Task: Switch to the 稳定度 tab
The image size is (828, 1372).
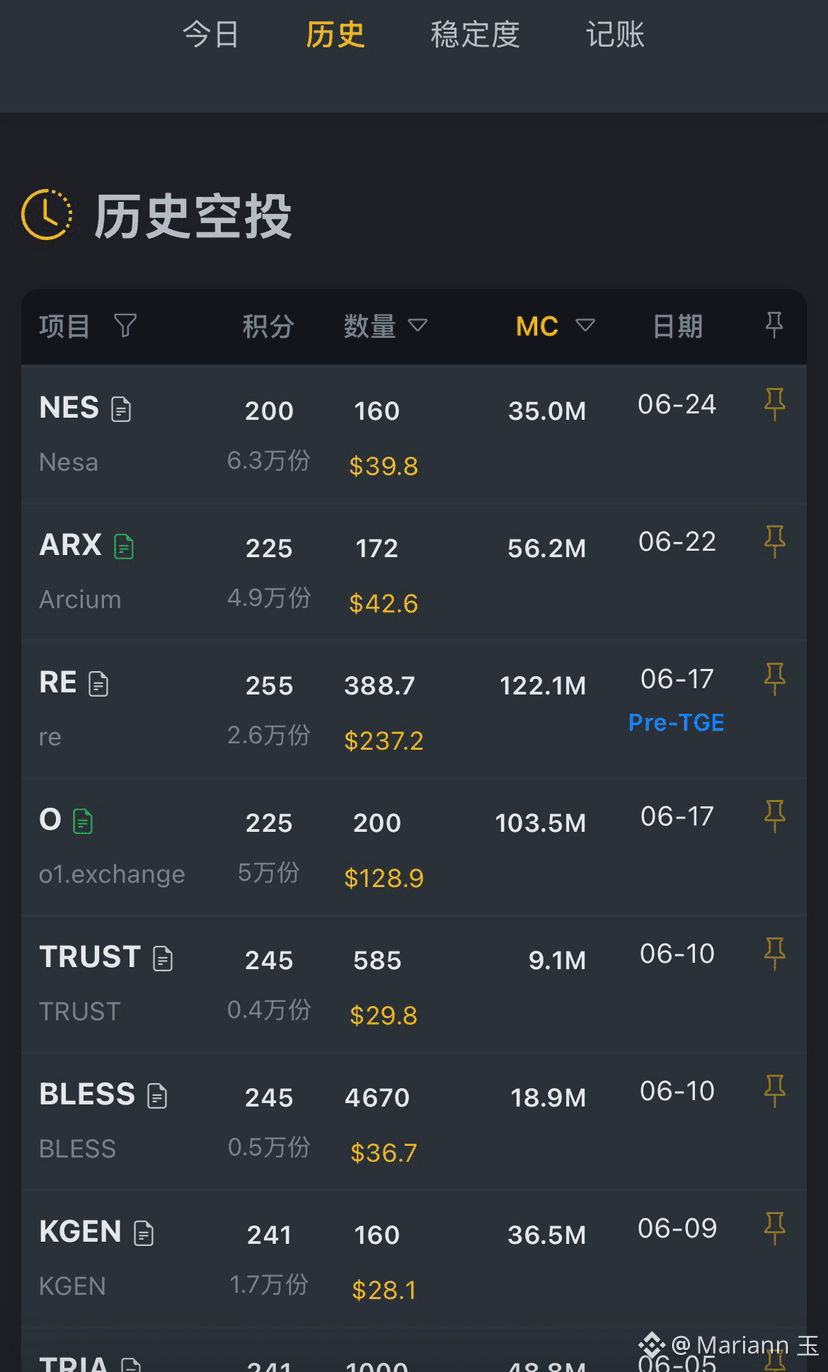Action: click(x=475, y=35)
